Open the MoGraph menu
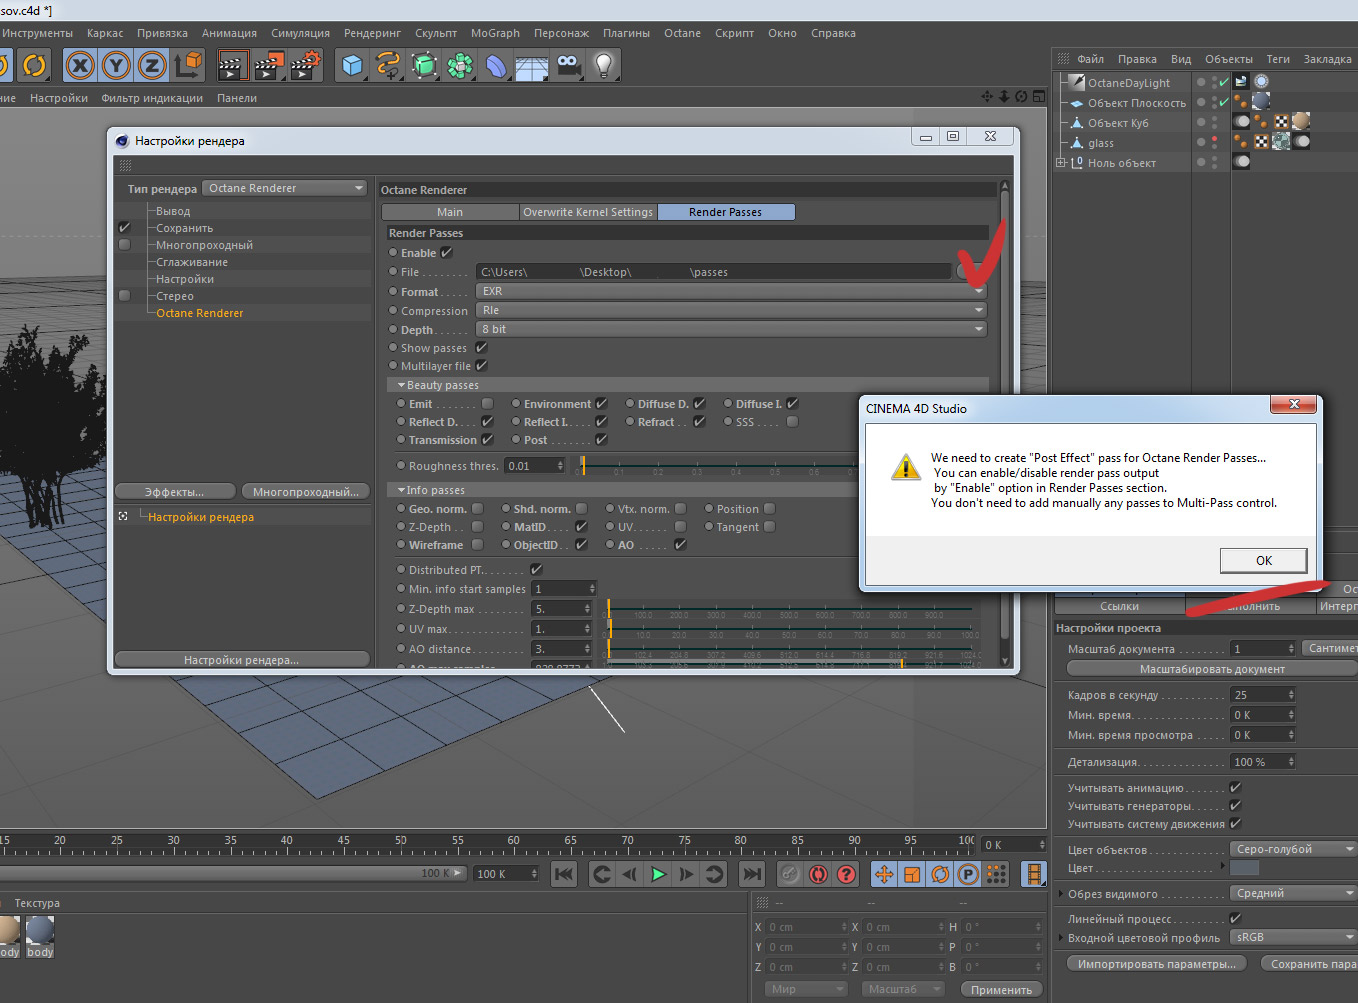 (x=495, y=33)
